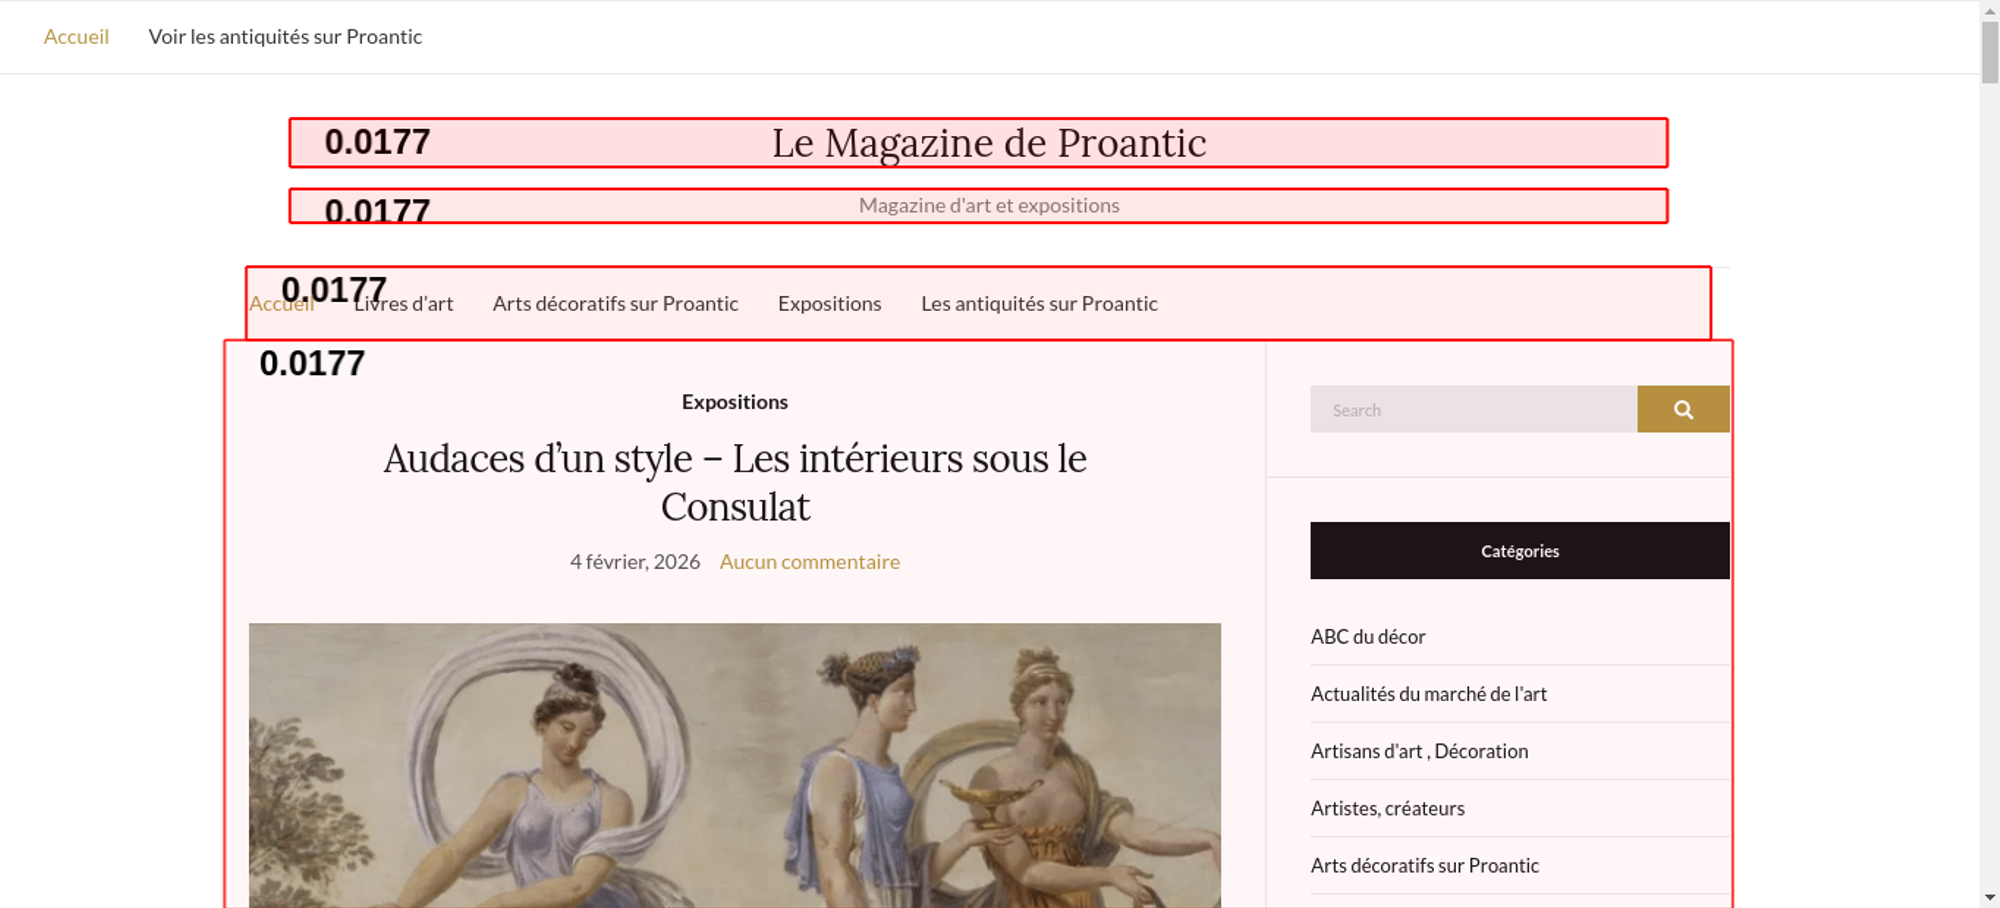Open Accueil in the top bar

76,37
